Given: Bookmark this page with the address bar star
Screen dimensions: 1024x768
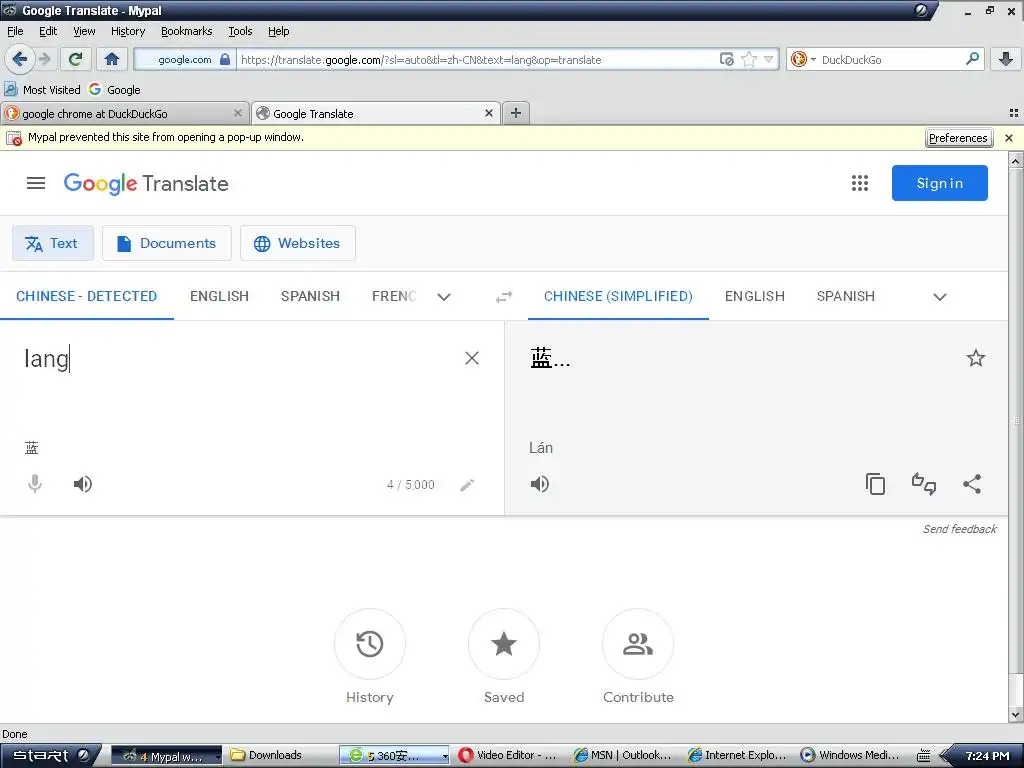Looking at the screenshot, I should point(749,59).
